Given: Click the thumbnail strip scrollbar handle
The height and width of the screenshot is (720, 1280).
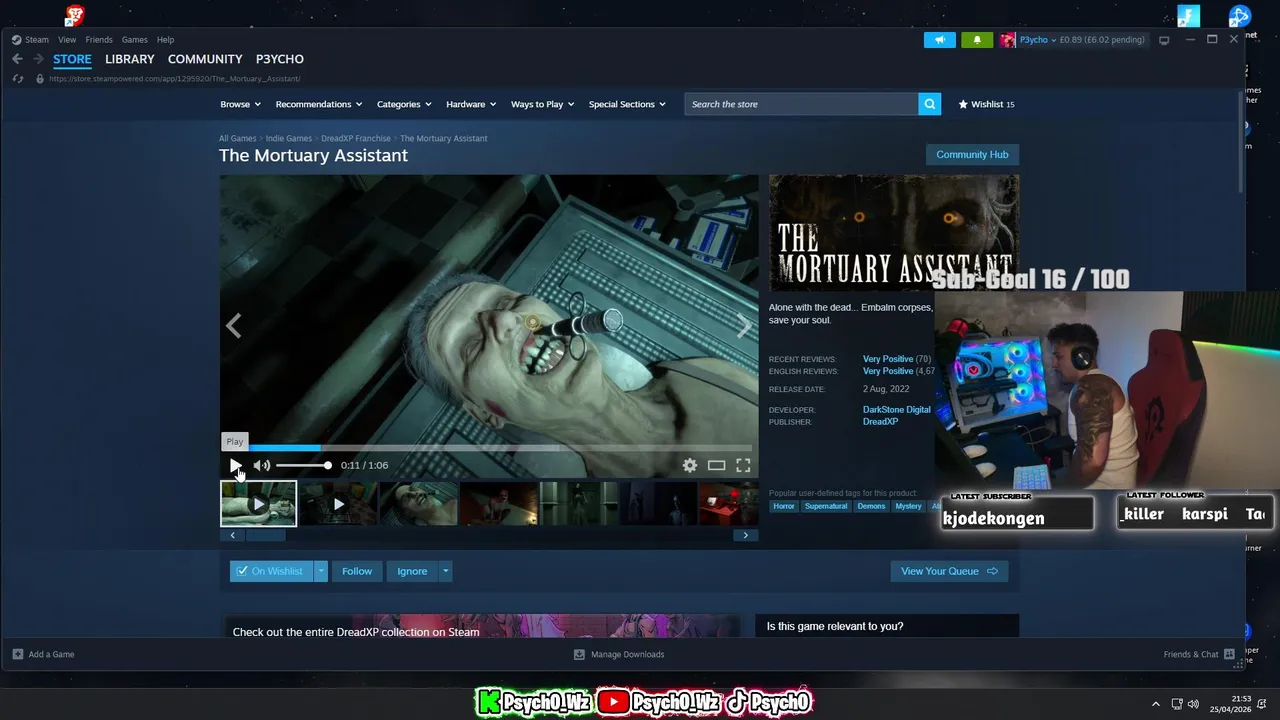Looking at the screenshot, I should coord(266,535).
